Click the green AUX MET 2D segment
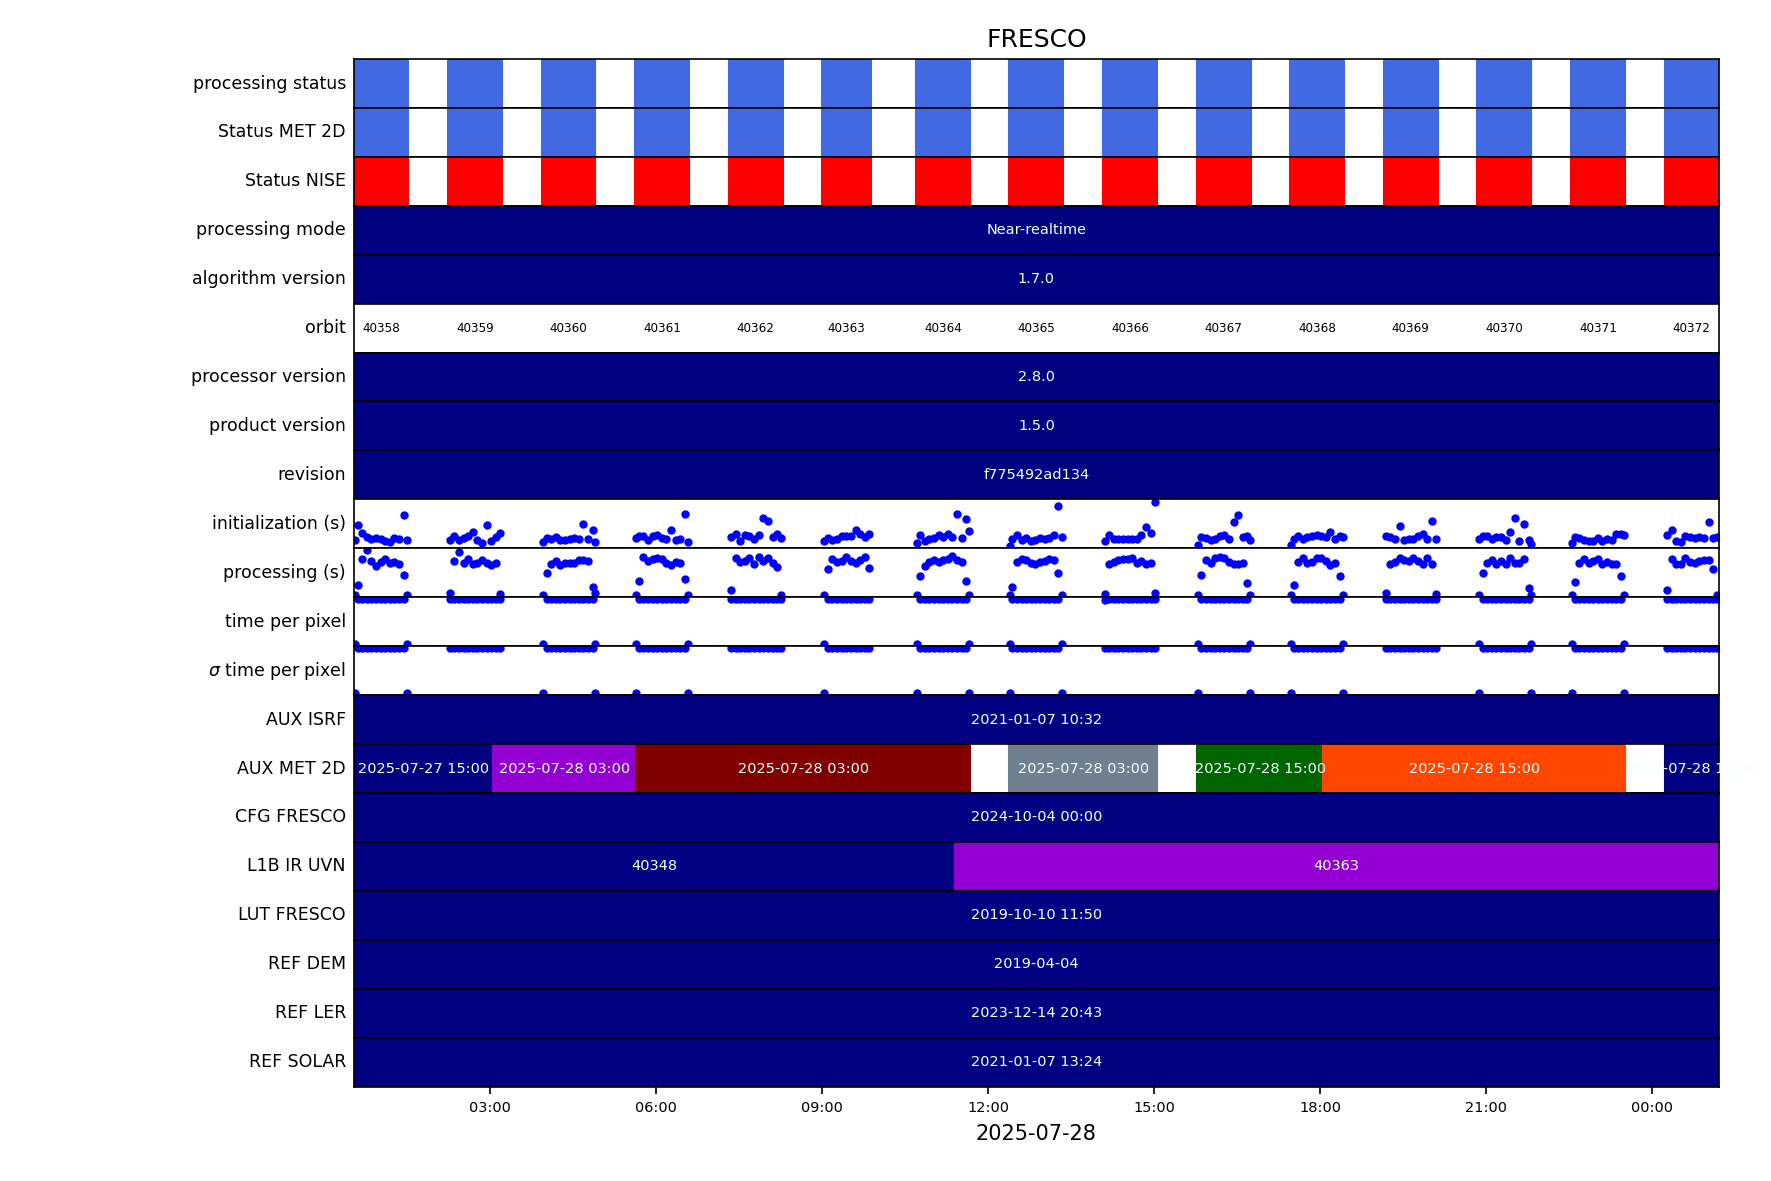The height and width of the screenshot is (1181, 1771). [x=1259, y=769]
